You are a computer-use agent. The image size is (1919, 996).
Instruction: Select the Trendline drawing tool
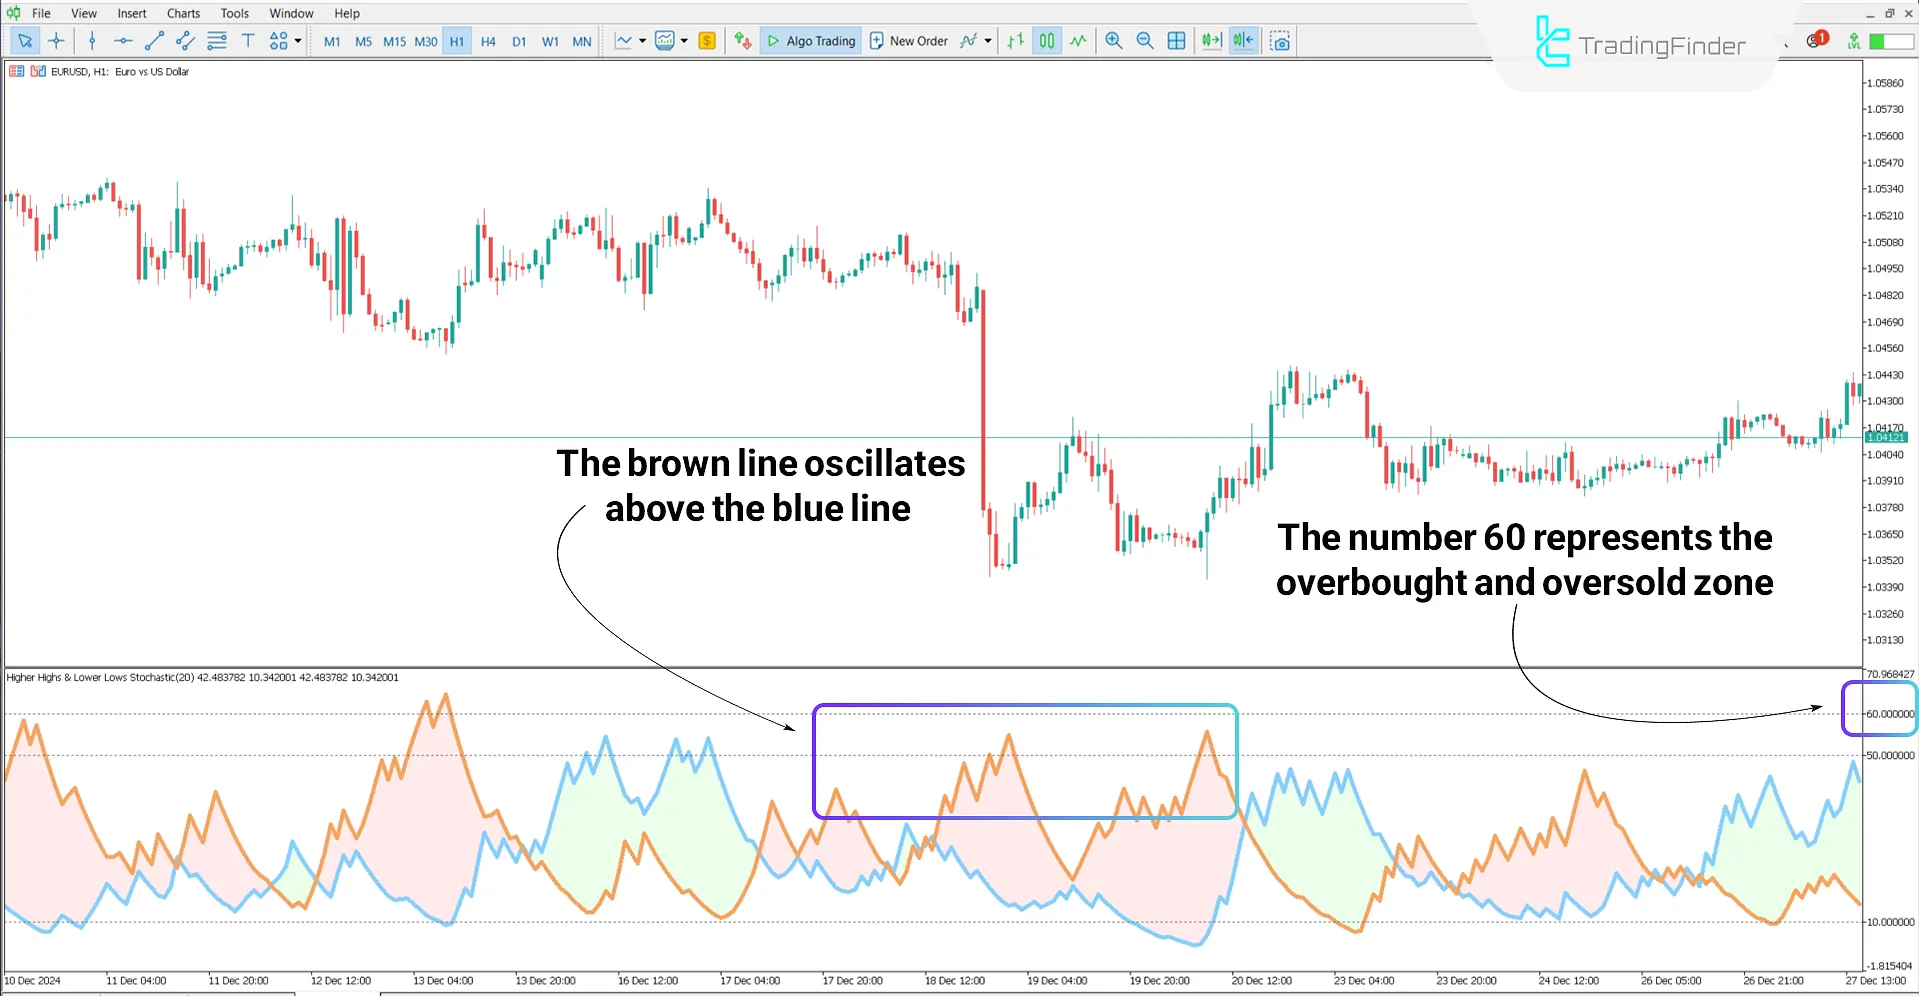pyautogui.click(x=154, y=41)
